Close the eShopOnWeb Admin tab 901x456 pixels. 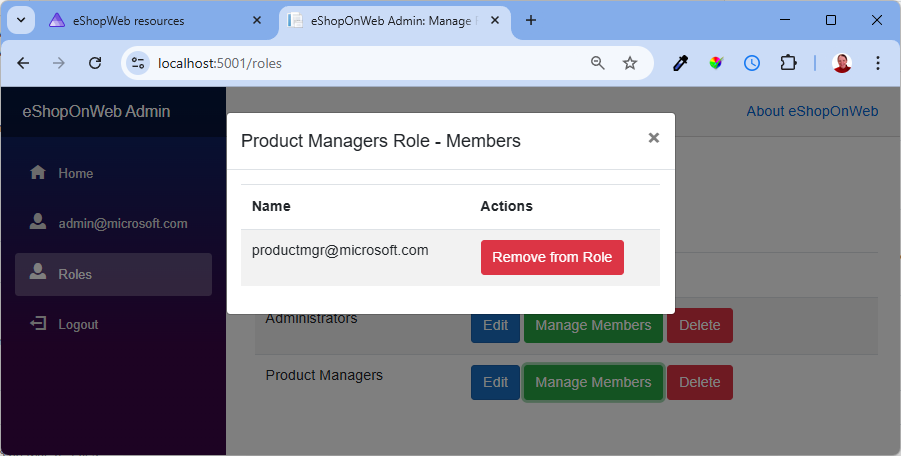(495, 20)
